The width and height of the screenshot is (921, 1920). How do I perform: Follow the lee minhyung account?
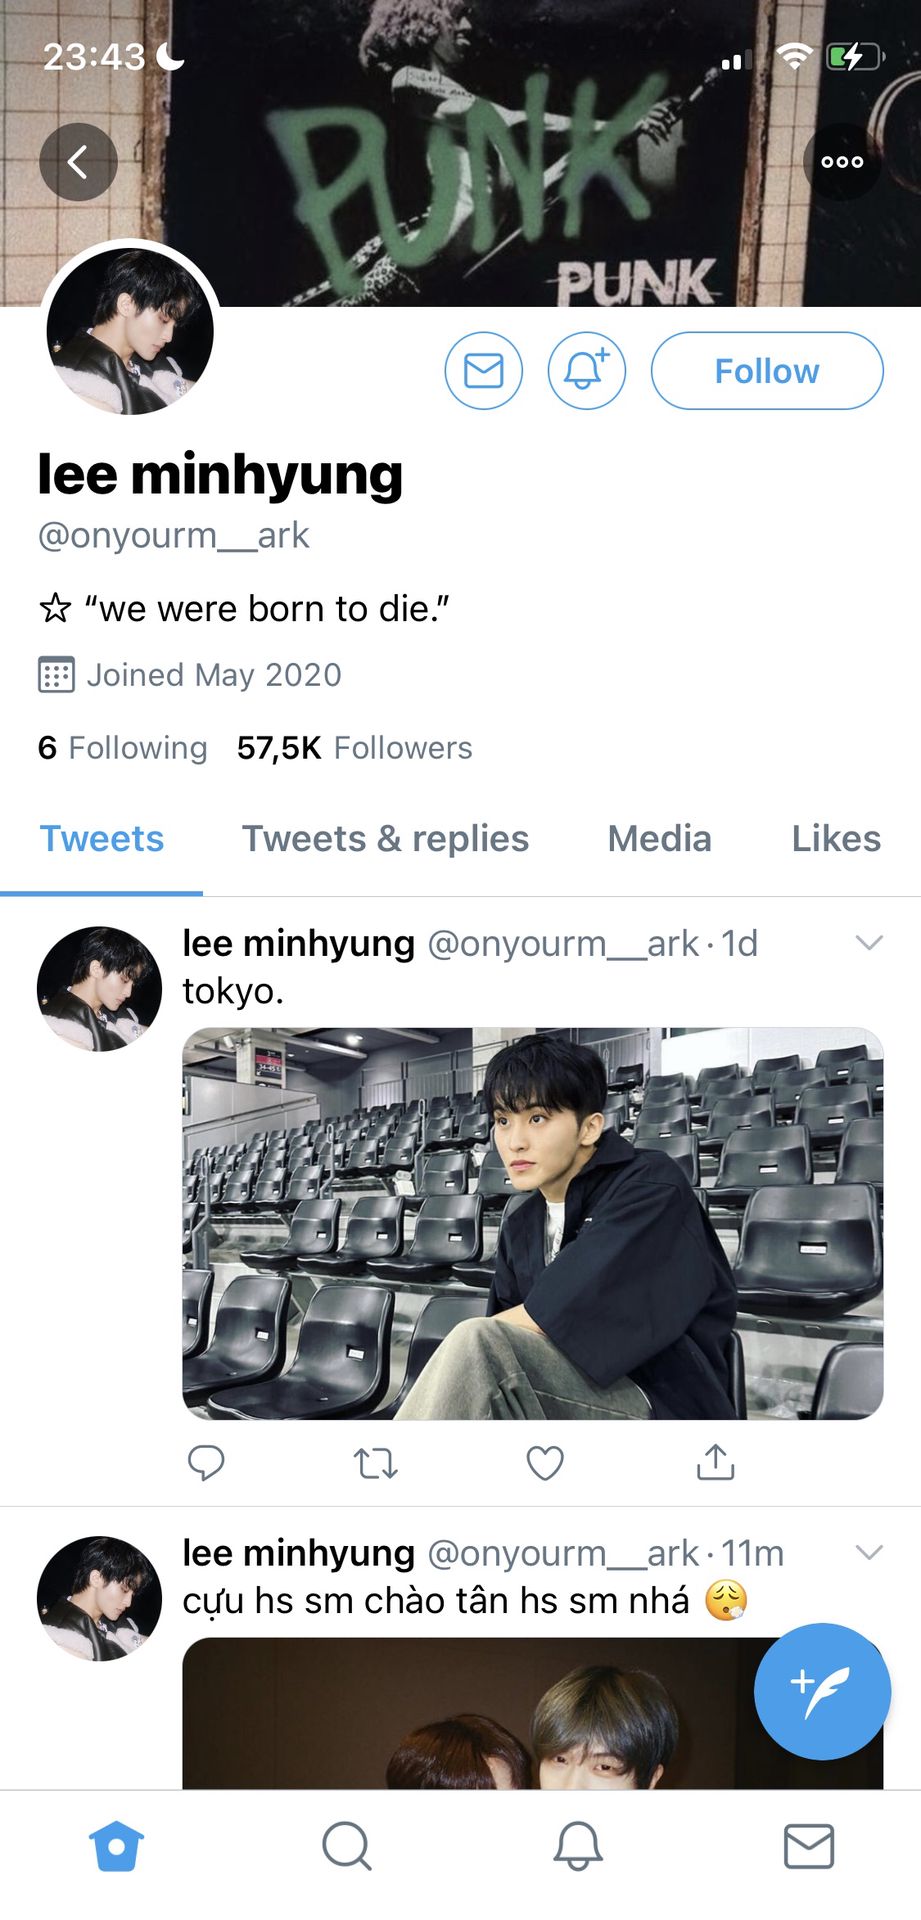(x=767, y=371)
